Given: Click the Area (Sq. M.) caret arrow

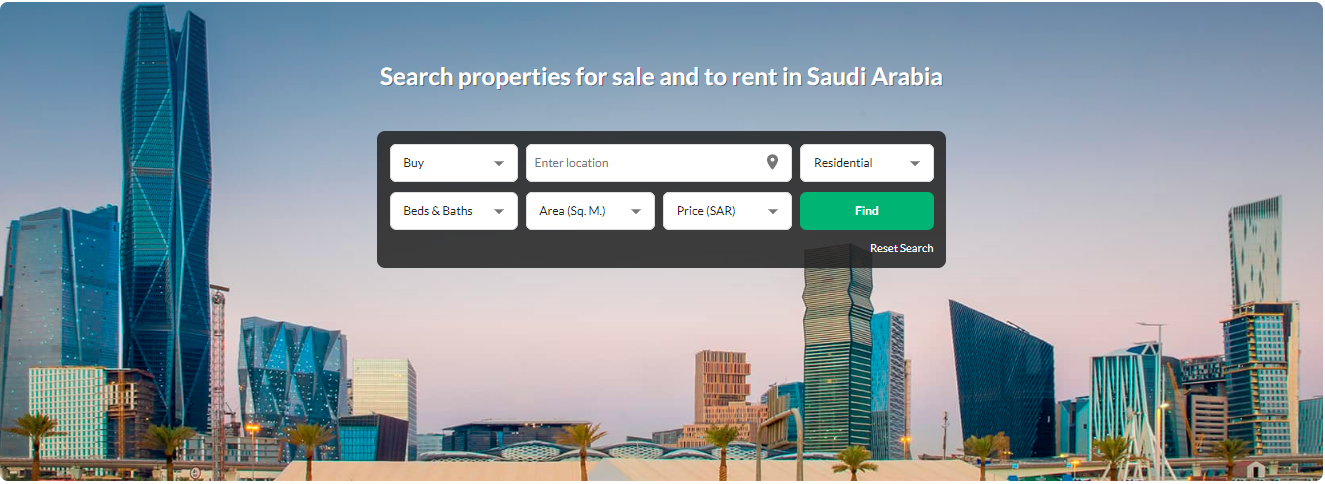Looking at the screenshot, I should click(636, 211).
